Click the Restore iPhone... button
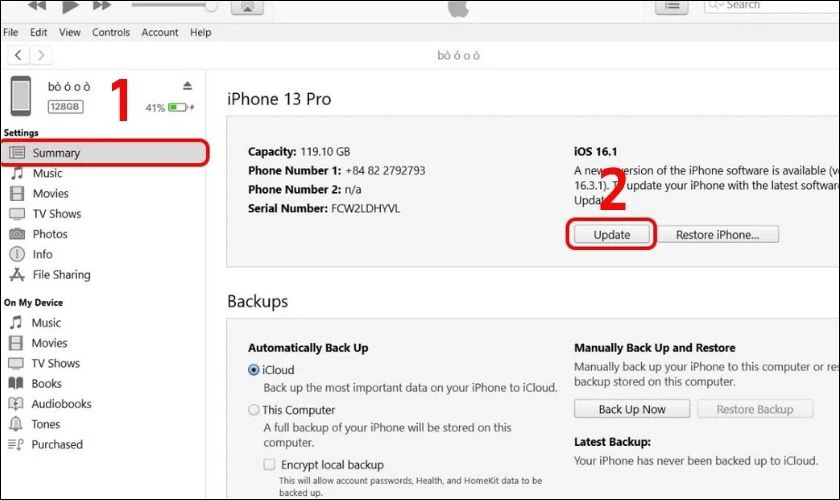Screen dimensions: 840x500 coord(718,235)
